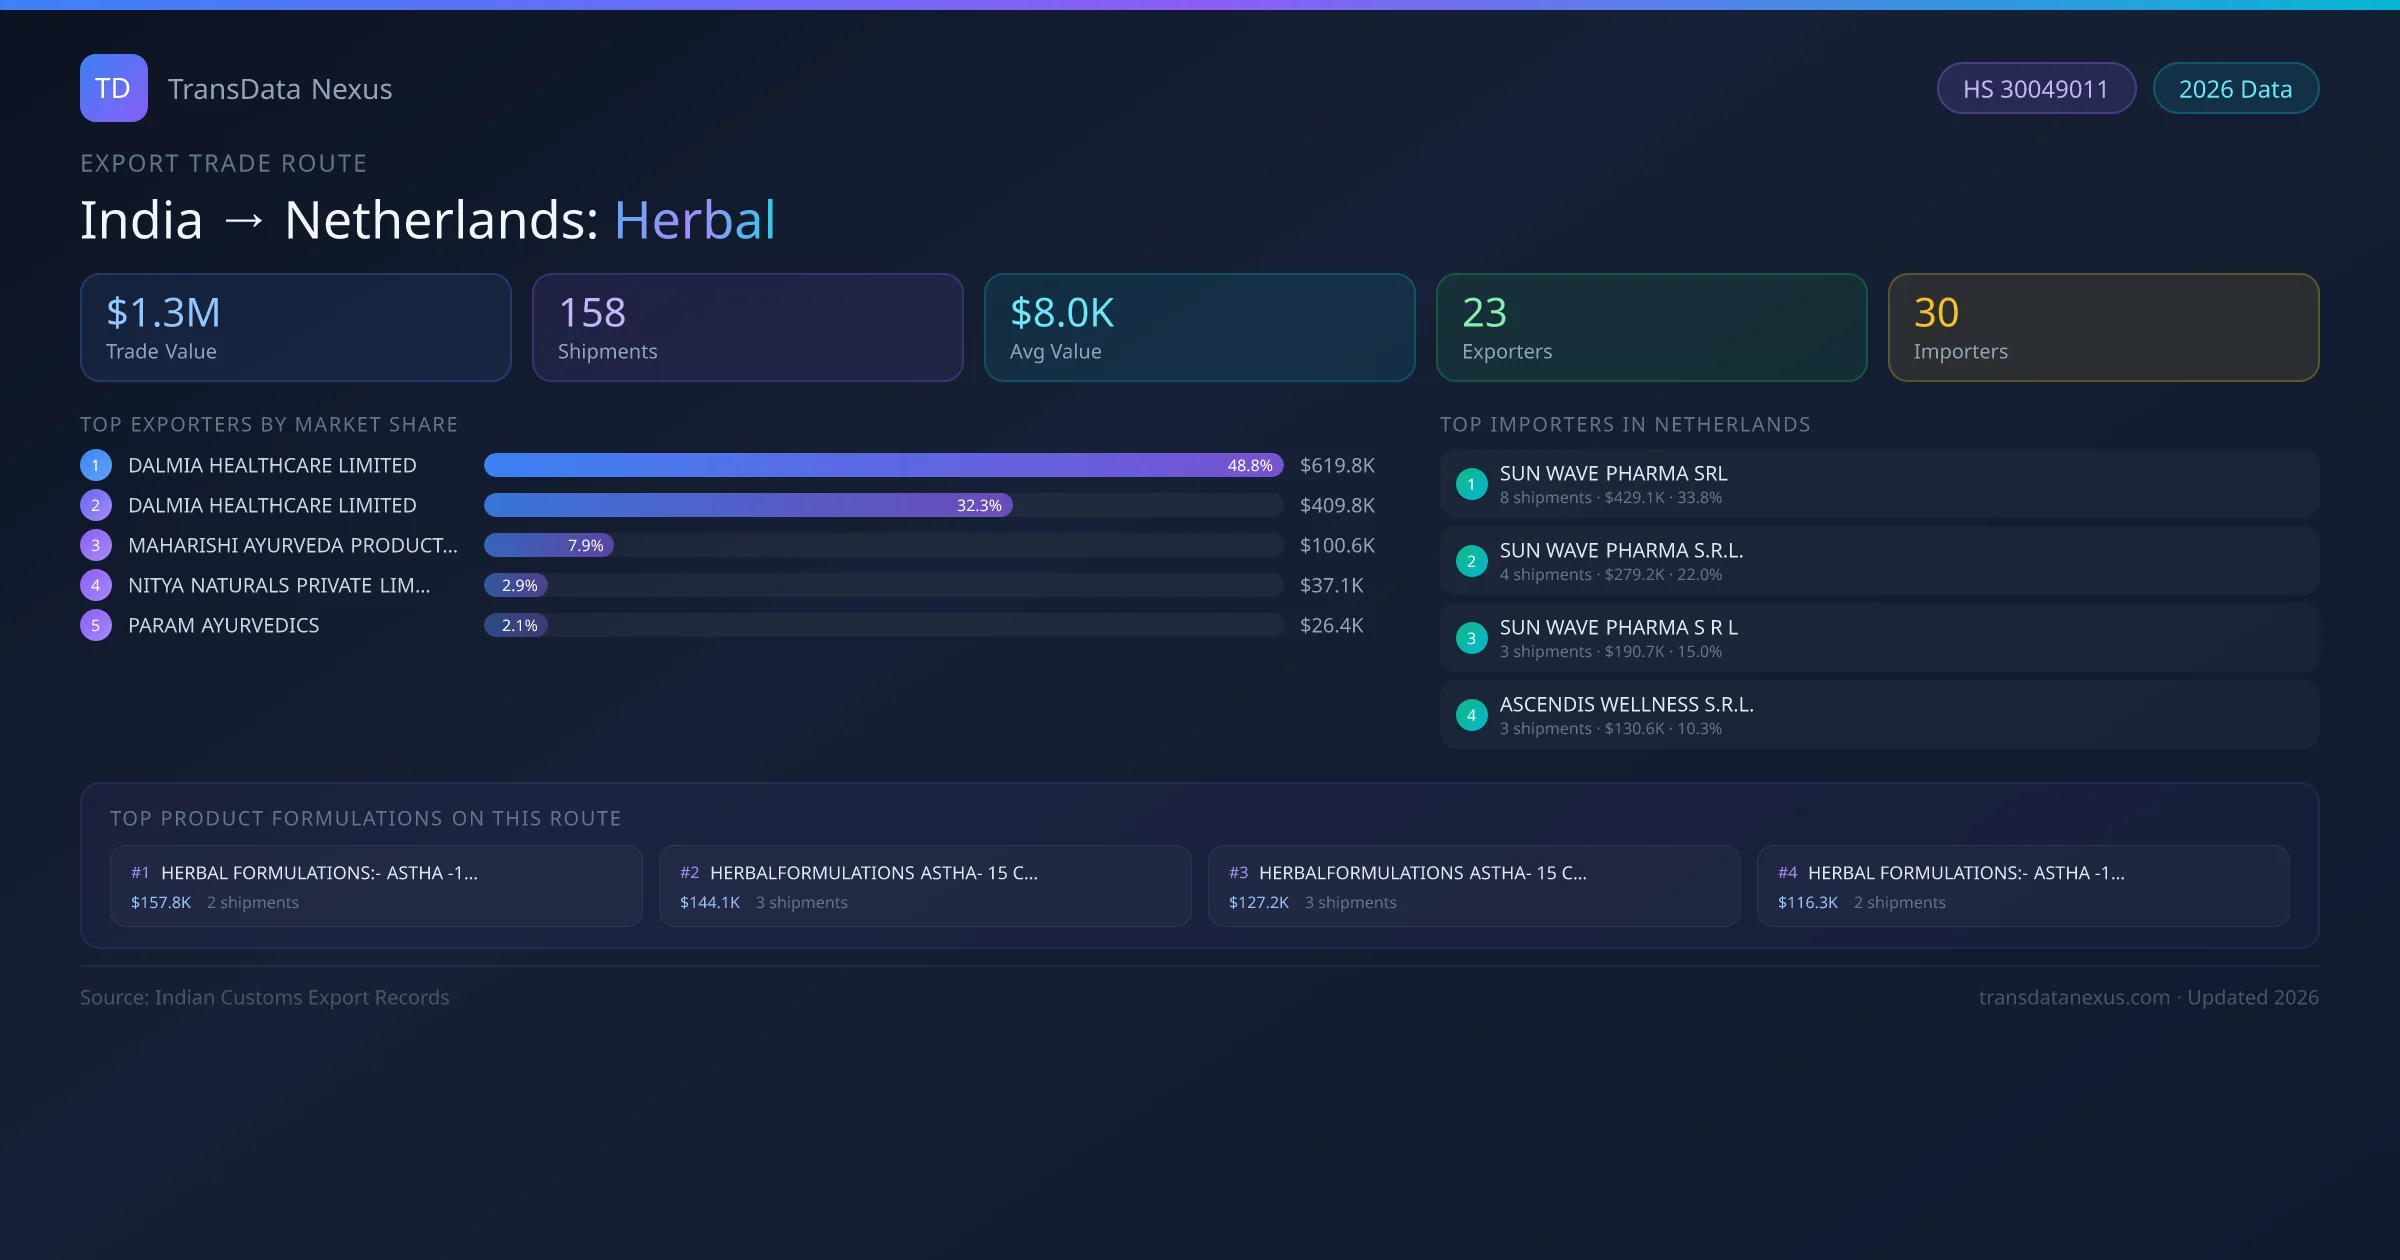Click rank 1 badge for Dalmia Healthcare
The image size is (2400, 1260).
pyautogui.click(x=96, y=465)
